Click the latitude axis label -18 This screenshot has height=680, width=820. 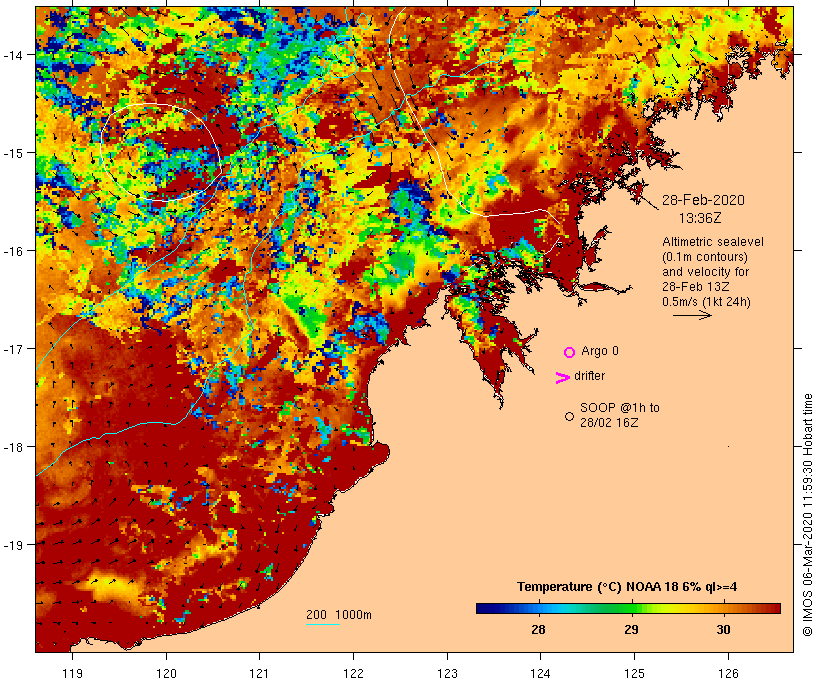click(x=13, y=447)
